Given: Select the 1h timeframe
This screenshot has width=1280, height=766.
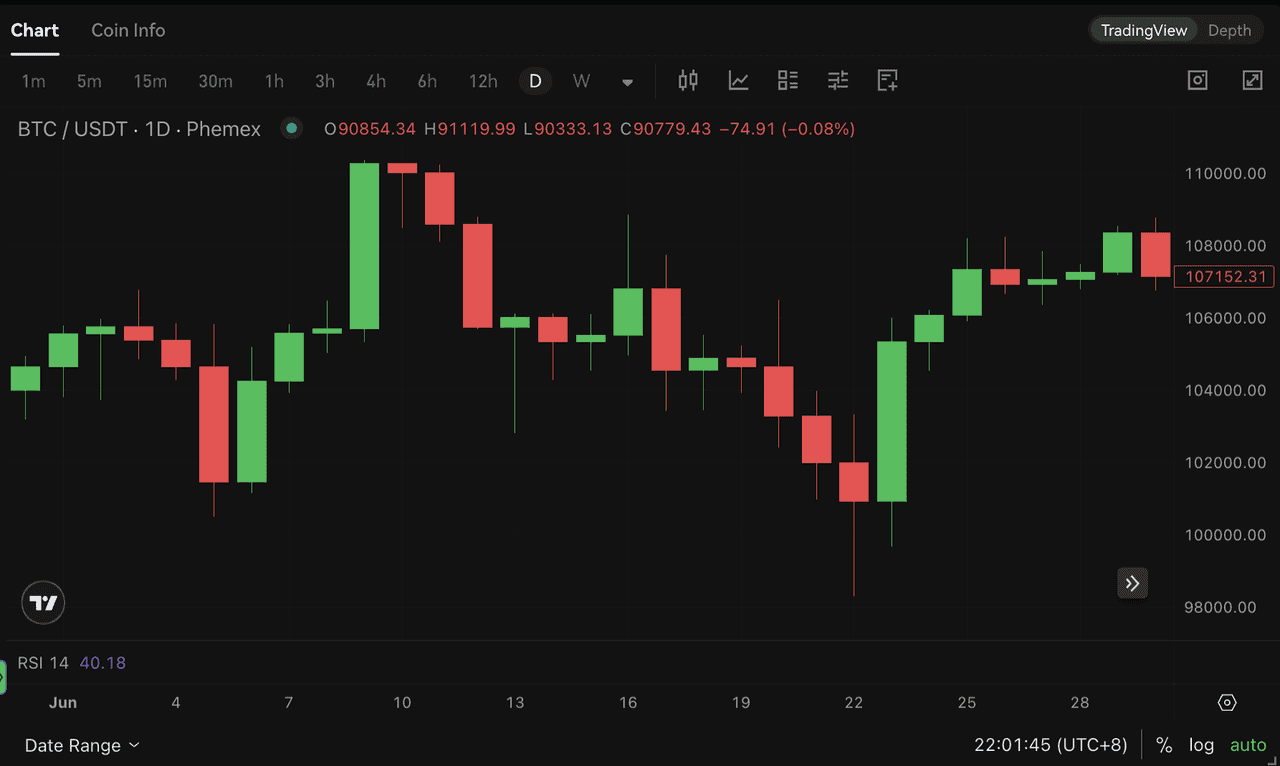Looking at the screenshot, I should tap(274, 81).
